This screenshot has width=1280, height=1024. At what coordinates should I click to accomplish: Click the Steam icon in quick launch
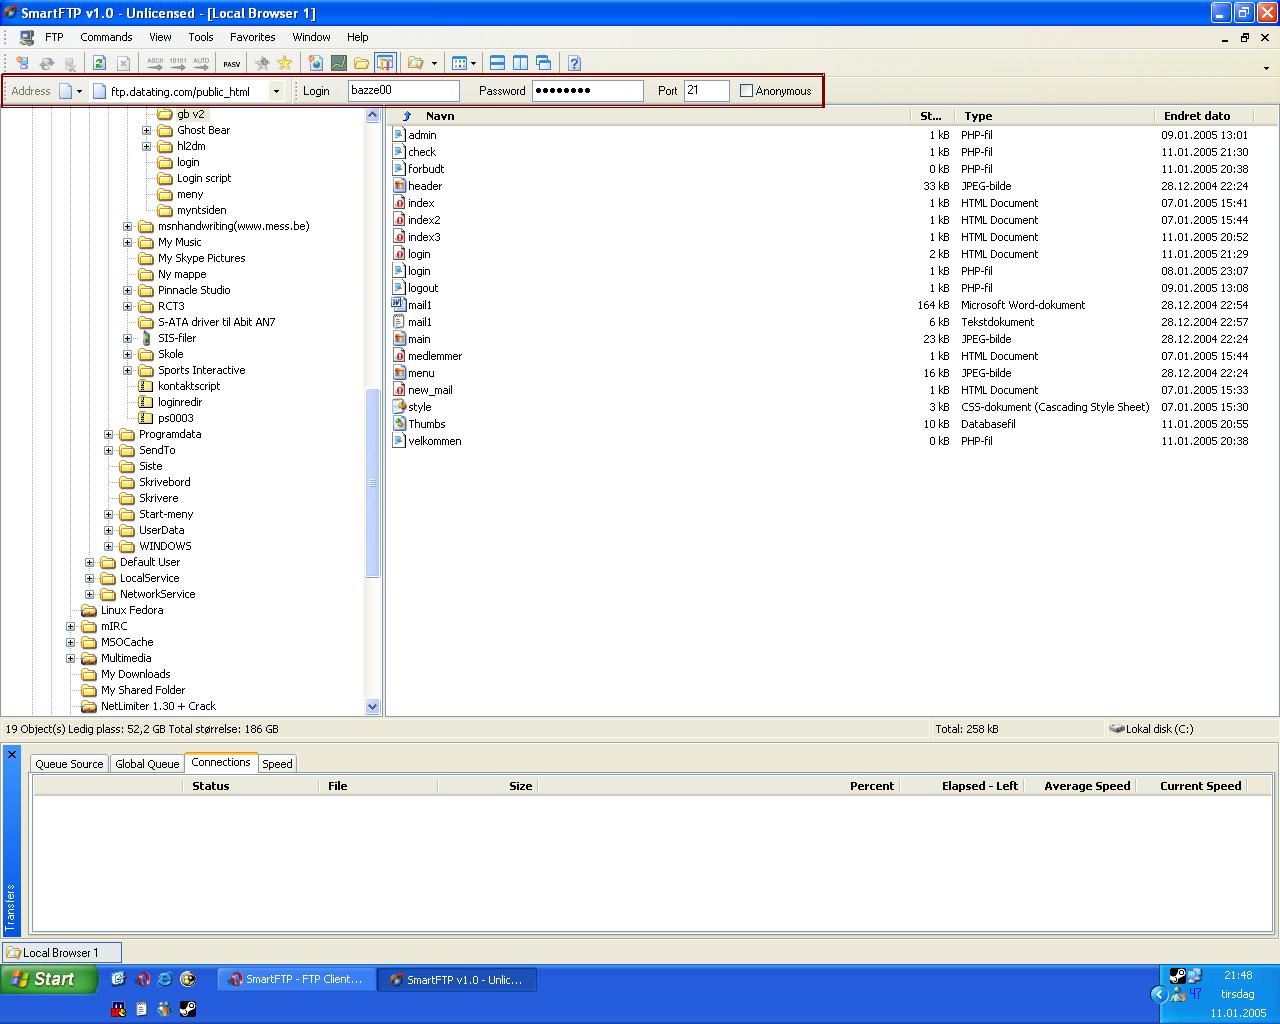[x=188, y=1009]
